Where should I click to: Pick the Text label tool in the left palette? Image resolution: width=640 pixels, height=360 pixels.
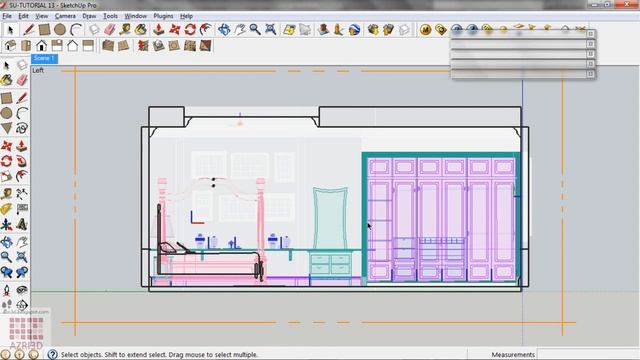[x=22, y=209]
